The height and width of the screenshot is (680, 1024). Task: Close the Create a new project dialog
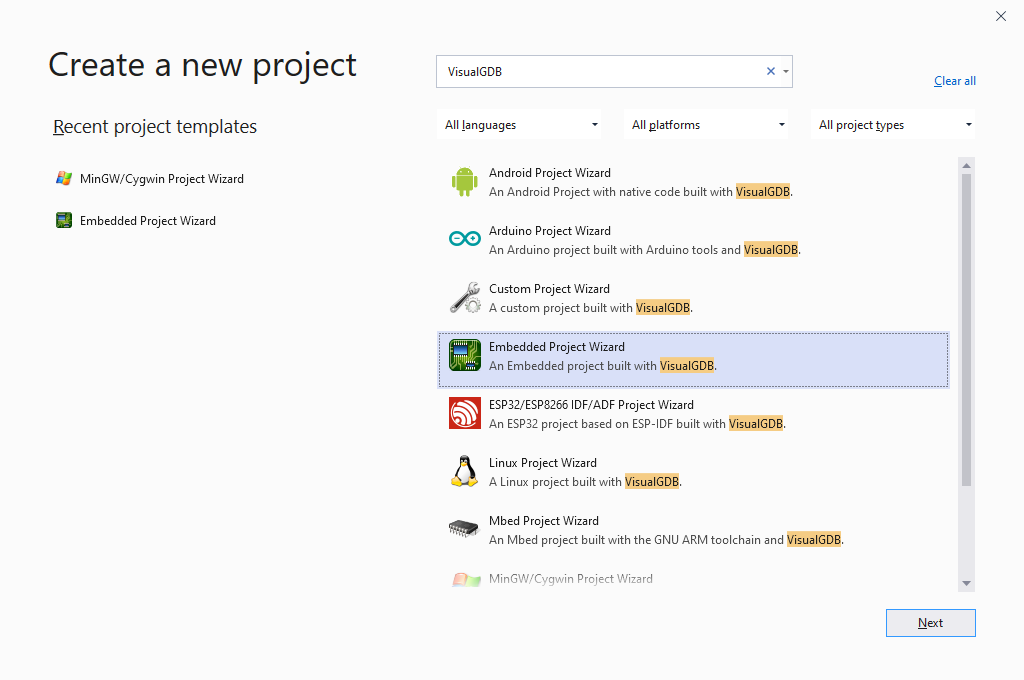(x=1000, y=16)
